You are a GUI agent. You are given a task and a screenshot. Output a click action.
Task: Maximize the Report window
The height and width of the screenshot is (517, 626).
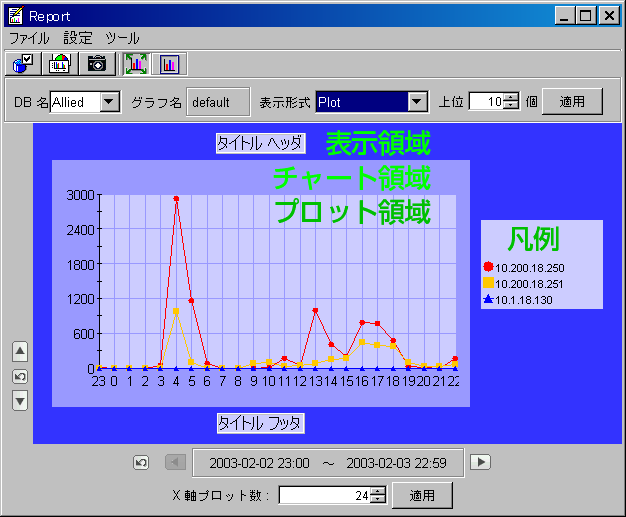[586, 16]
